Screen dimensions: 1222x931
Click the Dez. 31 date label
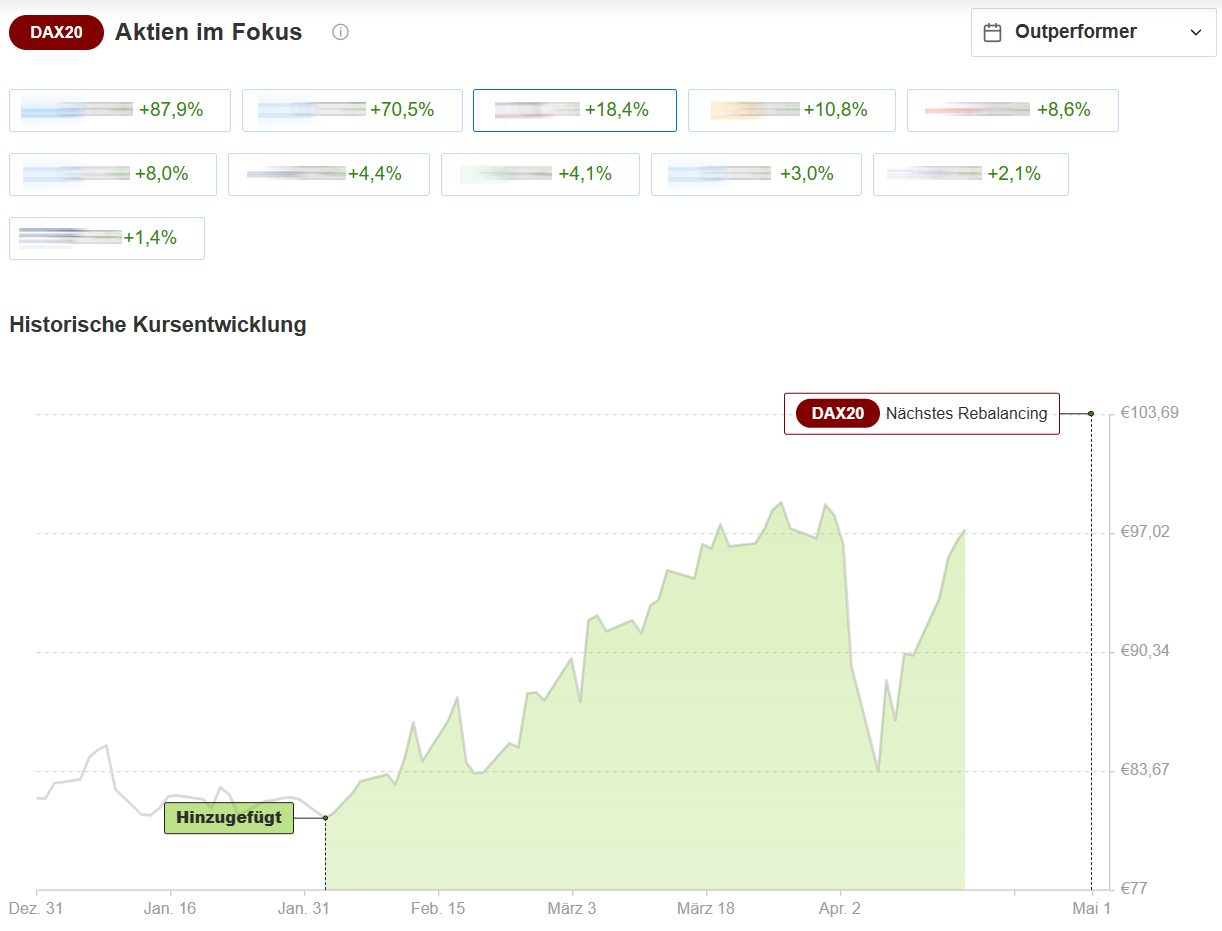pos(36,909)
